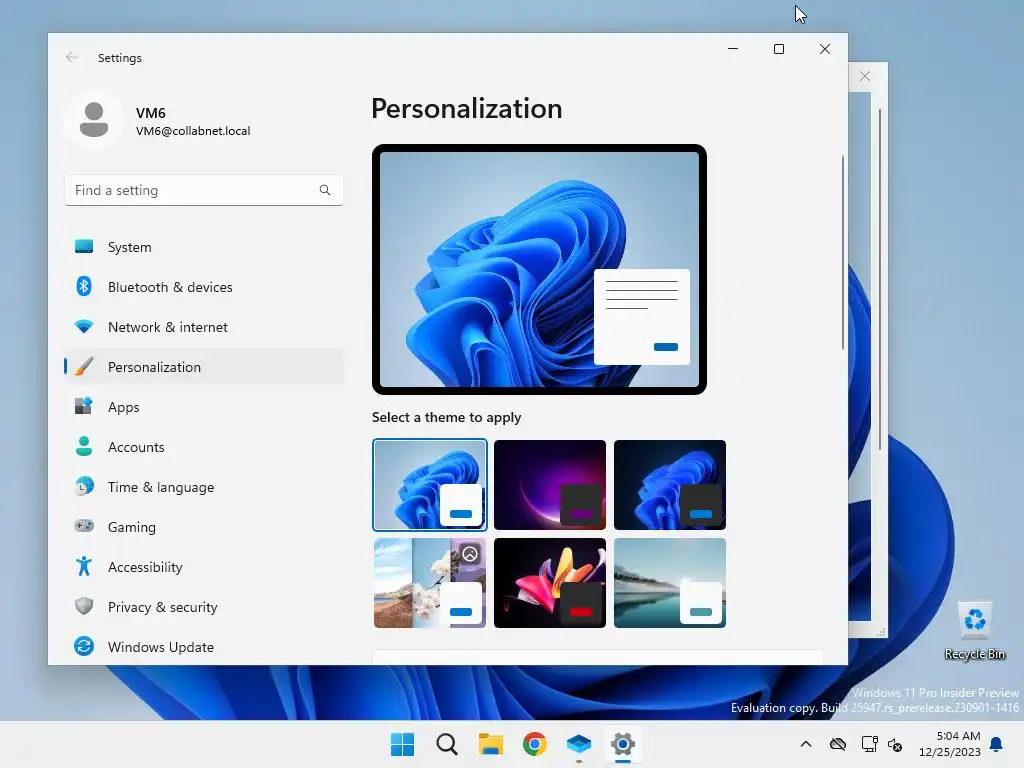Open Accessibility settings

pyautogui.click(x=204, y=567)
